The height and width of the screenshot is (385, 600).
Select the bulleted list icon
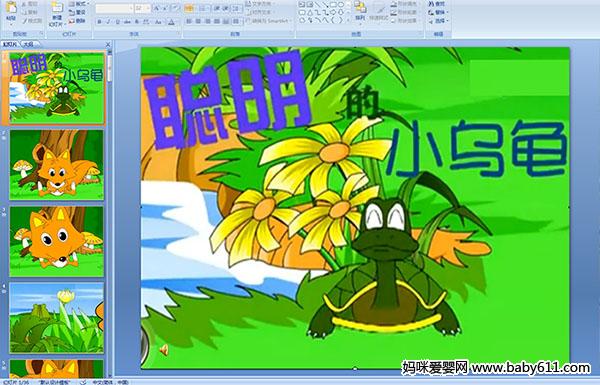189,8
